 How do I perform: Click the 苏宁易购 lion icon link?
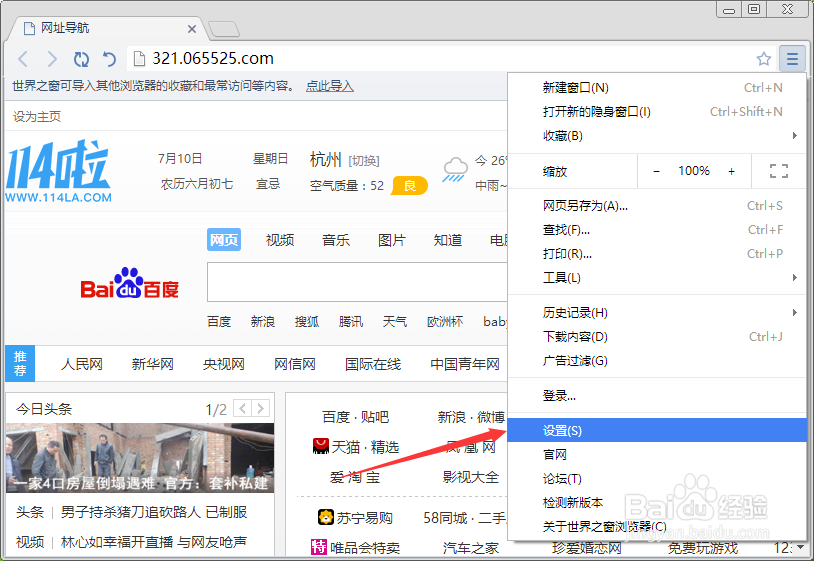pyautogui.click(x=356, y=517)
